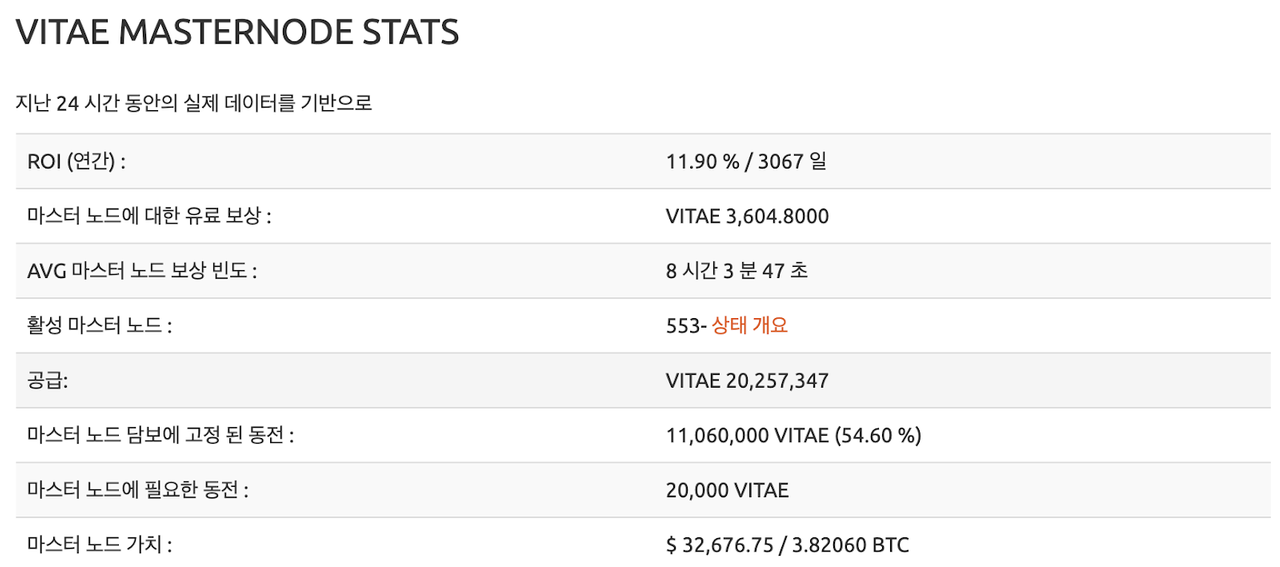The width and height of the screenshot is (1280, 567).
Task: Select the 마스터 노드 가치 row label
Action: [100, 545]
